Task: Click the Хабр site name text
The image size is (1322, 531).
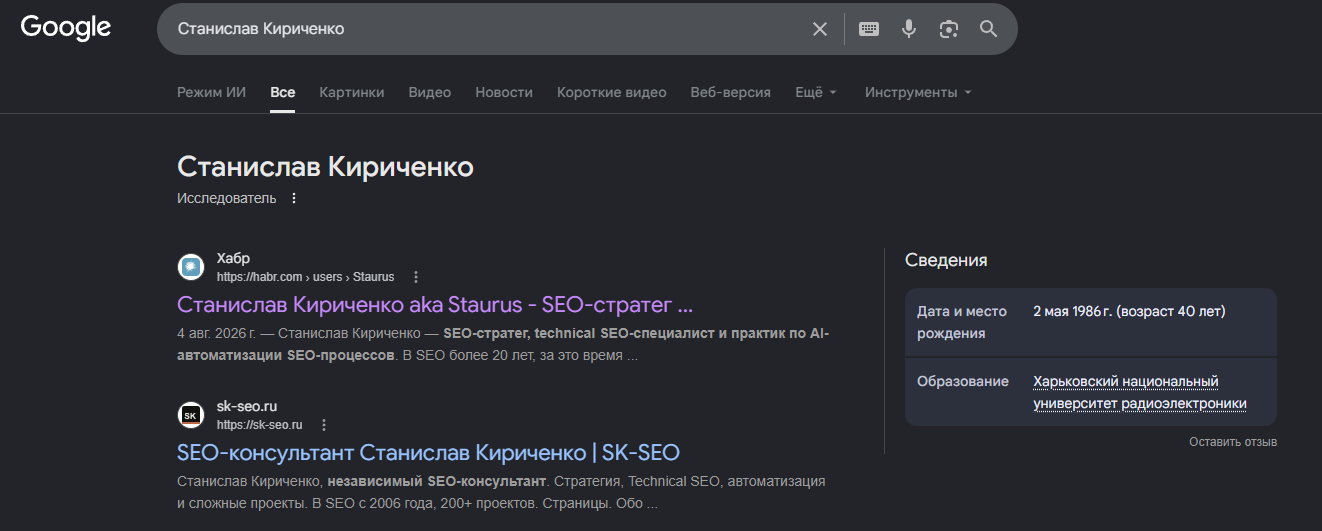Action: point(233,258)
